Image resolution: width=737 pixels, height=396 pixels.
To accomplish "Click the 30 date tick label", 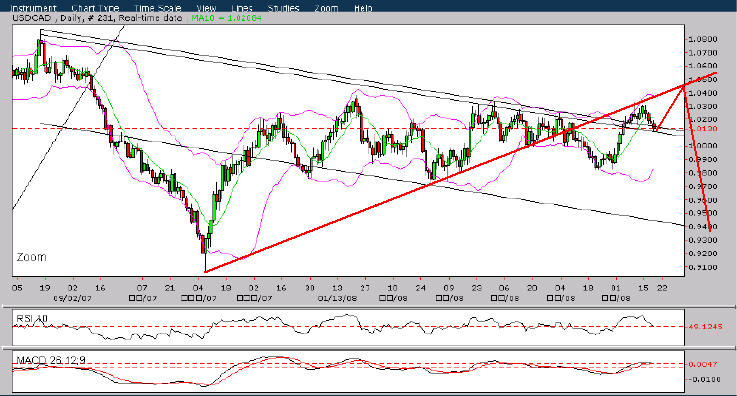I will click(x=309, y=288).
